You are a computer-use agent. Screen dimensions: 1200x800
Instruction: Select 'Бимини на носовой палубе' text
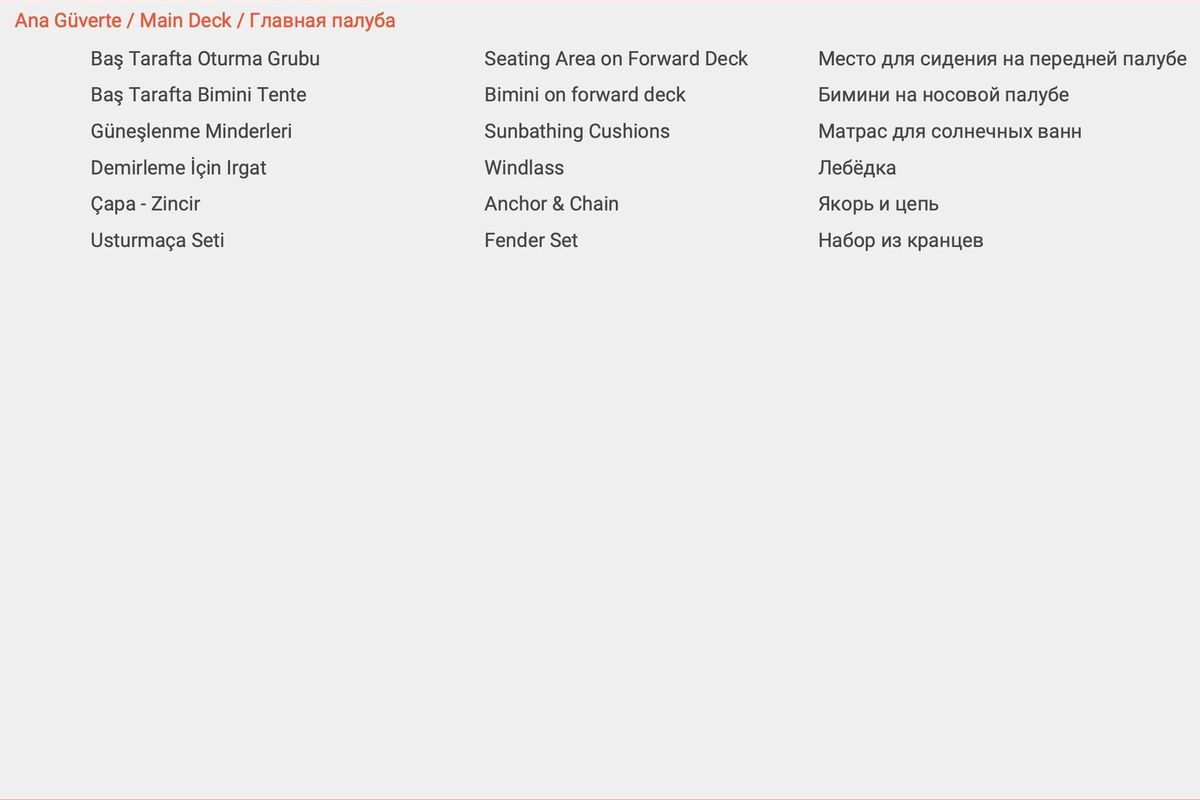click(x=943, y=95)
